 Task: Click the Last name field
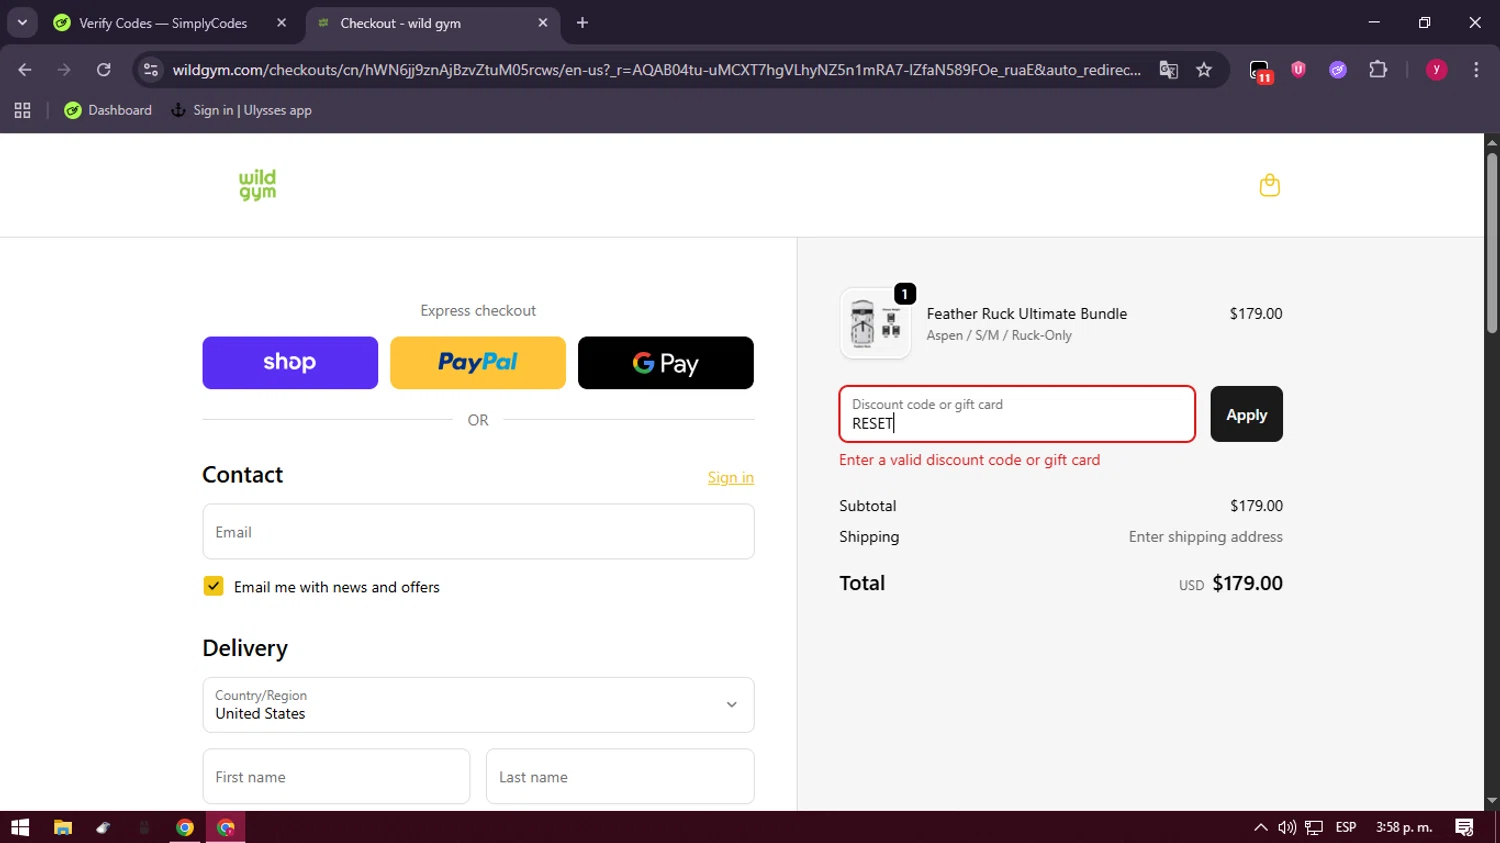[x=620, y=776]
